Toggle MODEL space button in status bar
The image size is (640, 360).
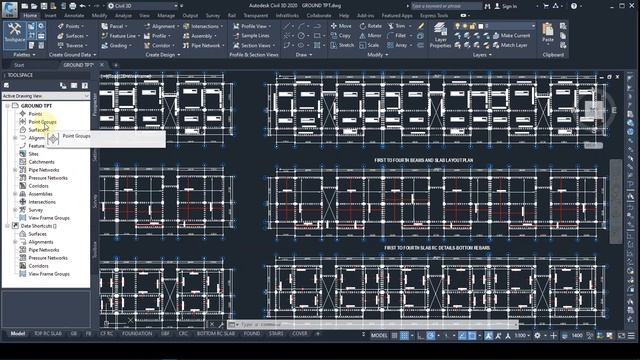379,336
